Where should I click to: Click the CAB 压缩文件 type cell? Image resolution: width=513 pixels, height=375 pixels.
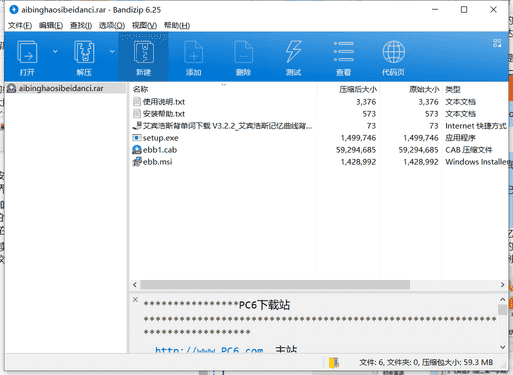click(469, 150)
